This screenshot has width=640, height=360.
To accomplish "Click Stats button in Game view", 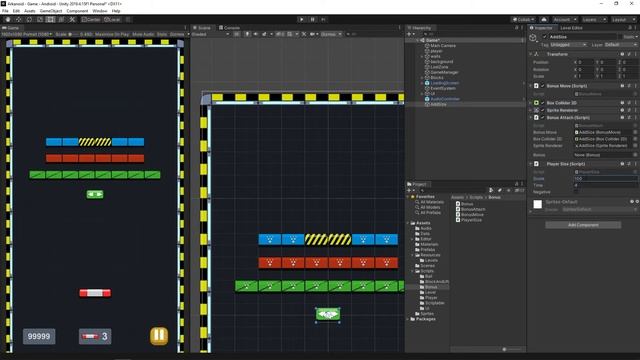I will click(162, 34).
